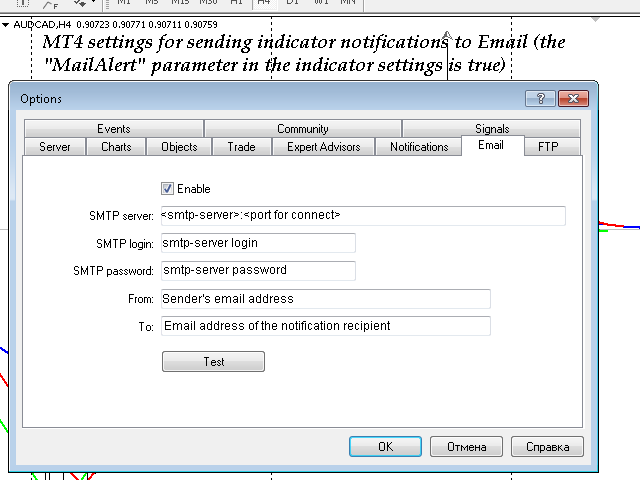Open the arrows objects tool dropdown in toolbar

[x=94, y=2]
